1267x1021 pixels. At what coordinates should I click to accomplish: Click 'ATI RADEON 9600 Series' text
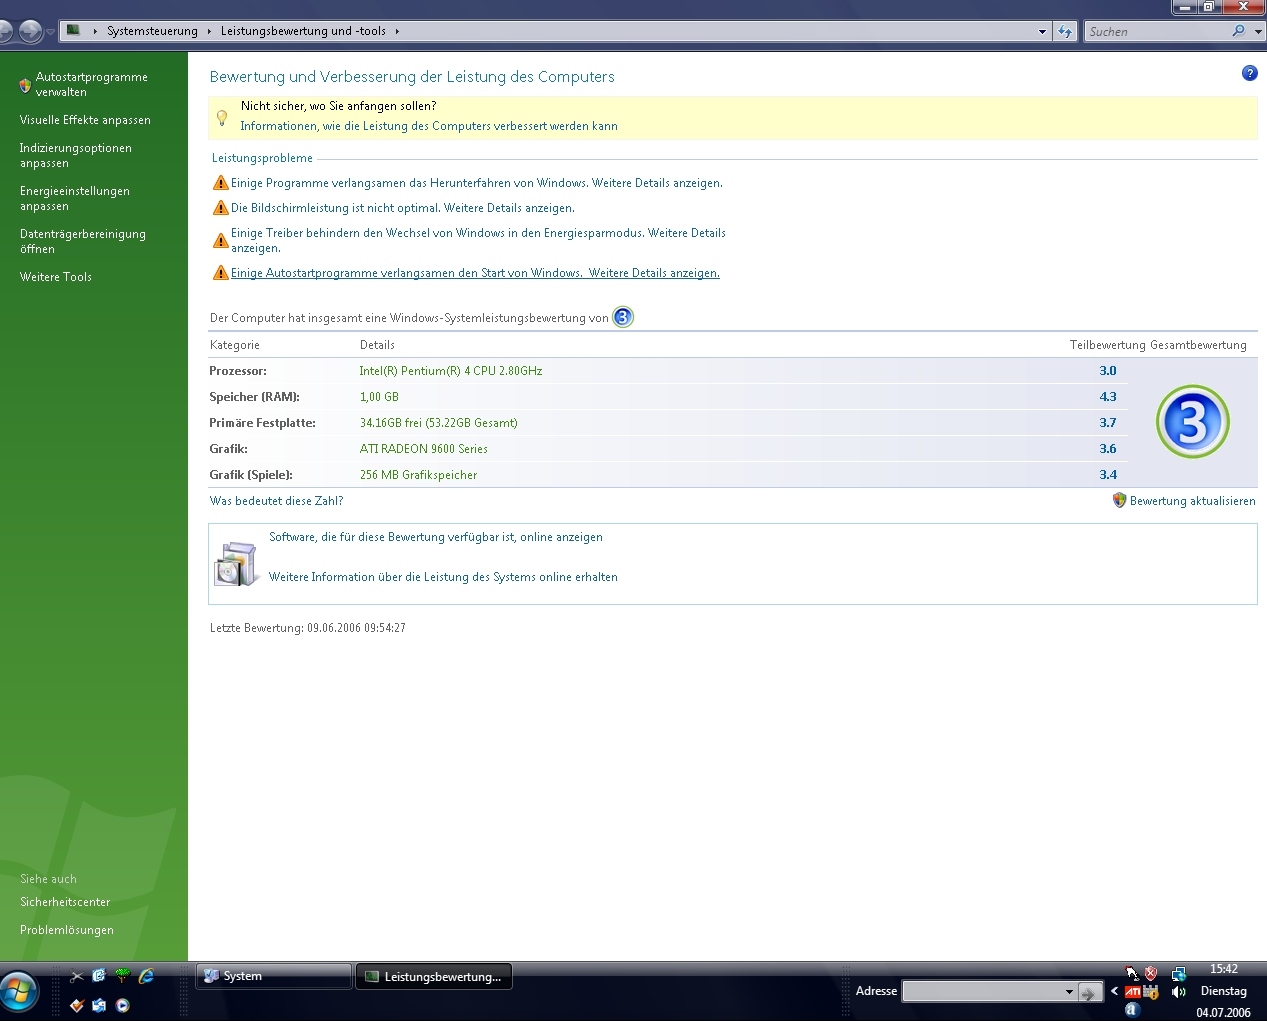coord(423,449)
